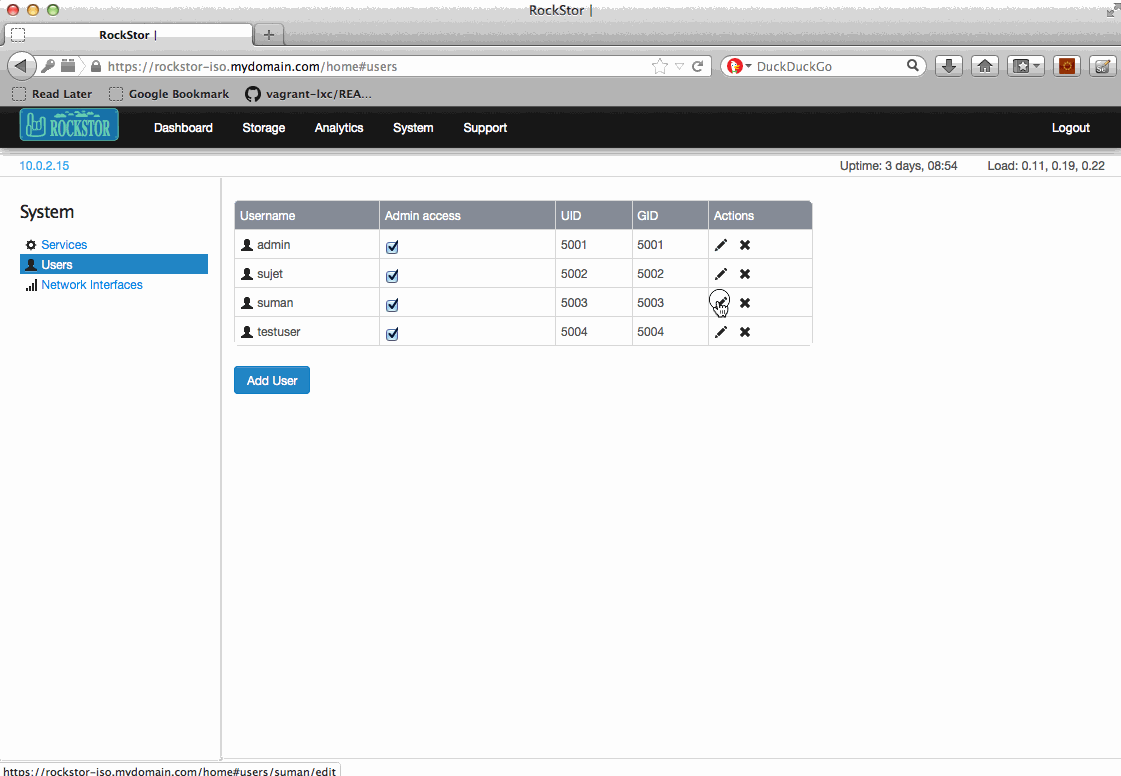Click the lock icon in URL bar
The height and width of the screenshot is (776, 1121).
tap(96, 67)
